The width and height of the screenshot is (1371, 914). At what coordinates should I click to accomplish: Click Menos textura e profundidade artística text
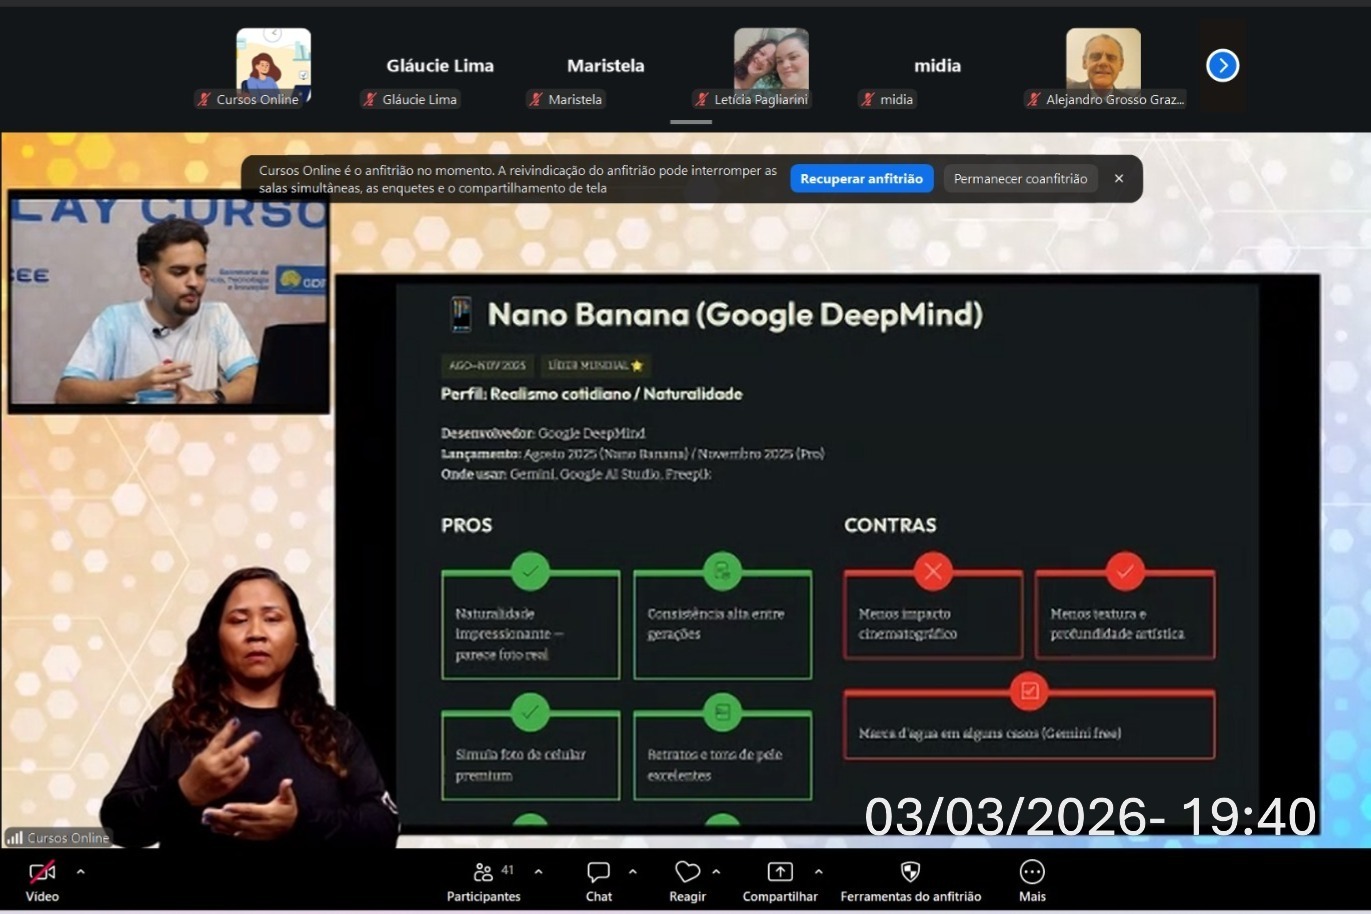point(1117,624)
